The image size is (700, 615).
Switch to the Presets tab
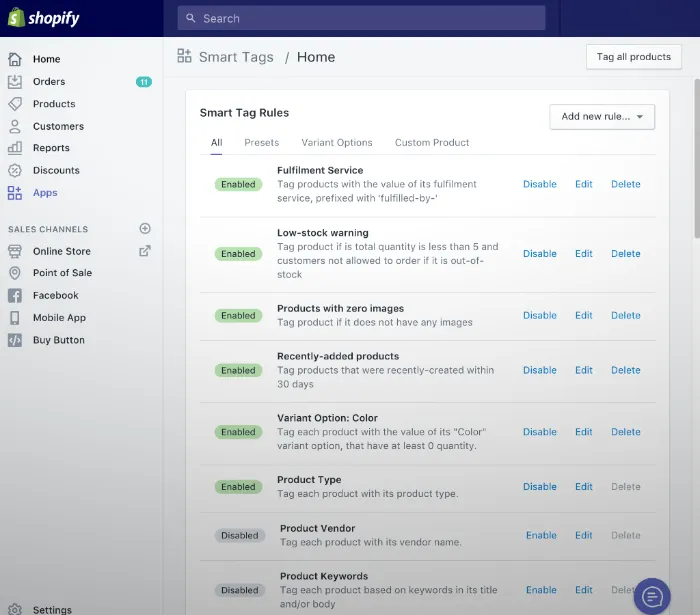click(261, 143)
